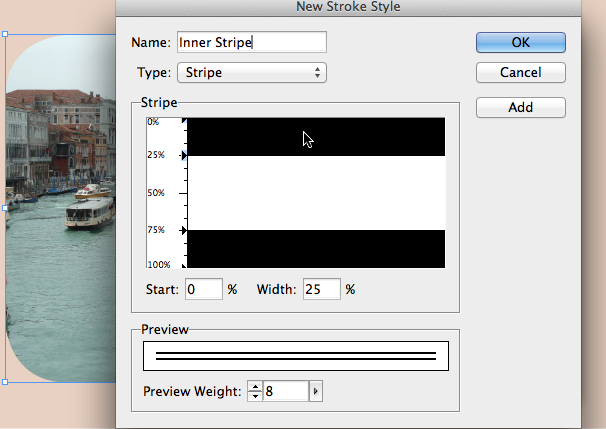Select the stripe marker at 25% on ruler
The height and width of the screenshot is (429, 606).
(x=184, y=155)
